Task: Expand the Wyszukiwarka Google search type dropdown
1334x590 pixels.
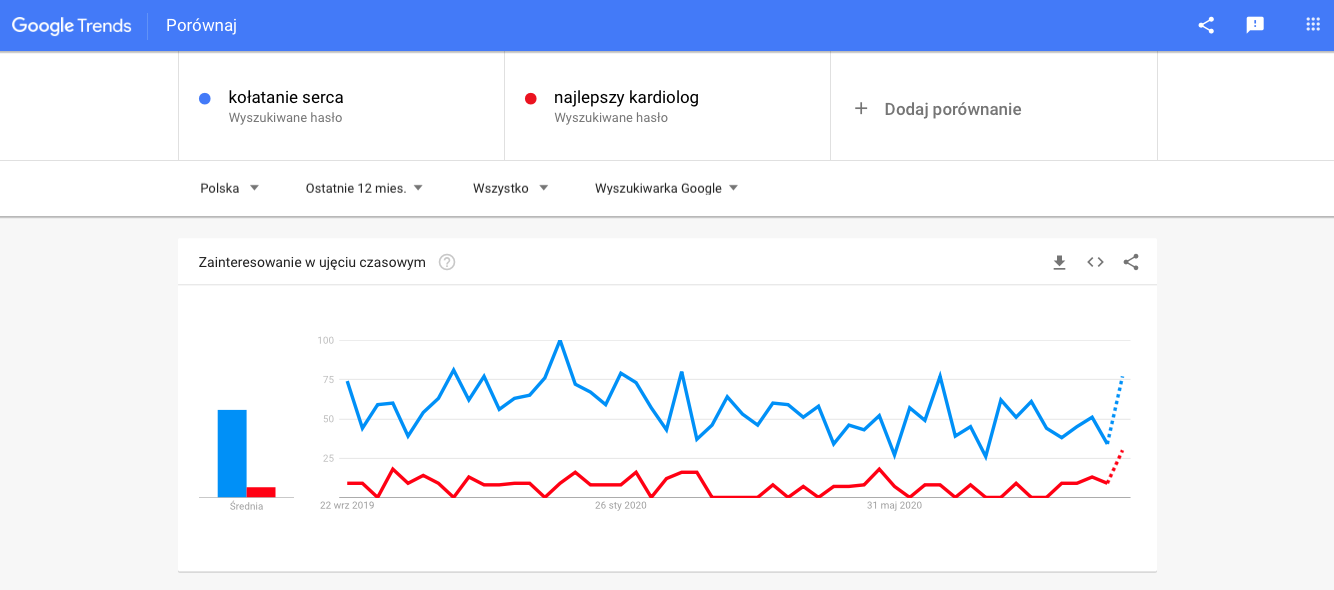Action: 666,188
